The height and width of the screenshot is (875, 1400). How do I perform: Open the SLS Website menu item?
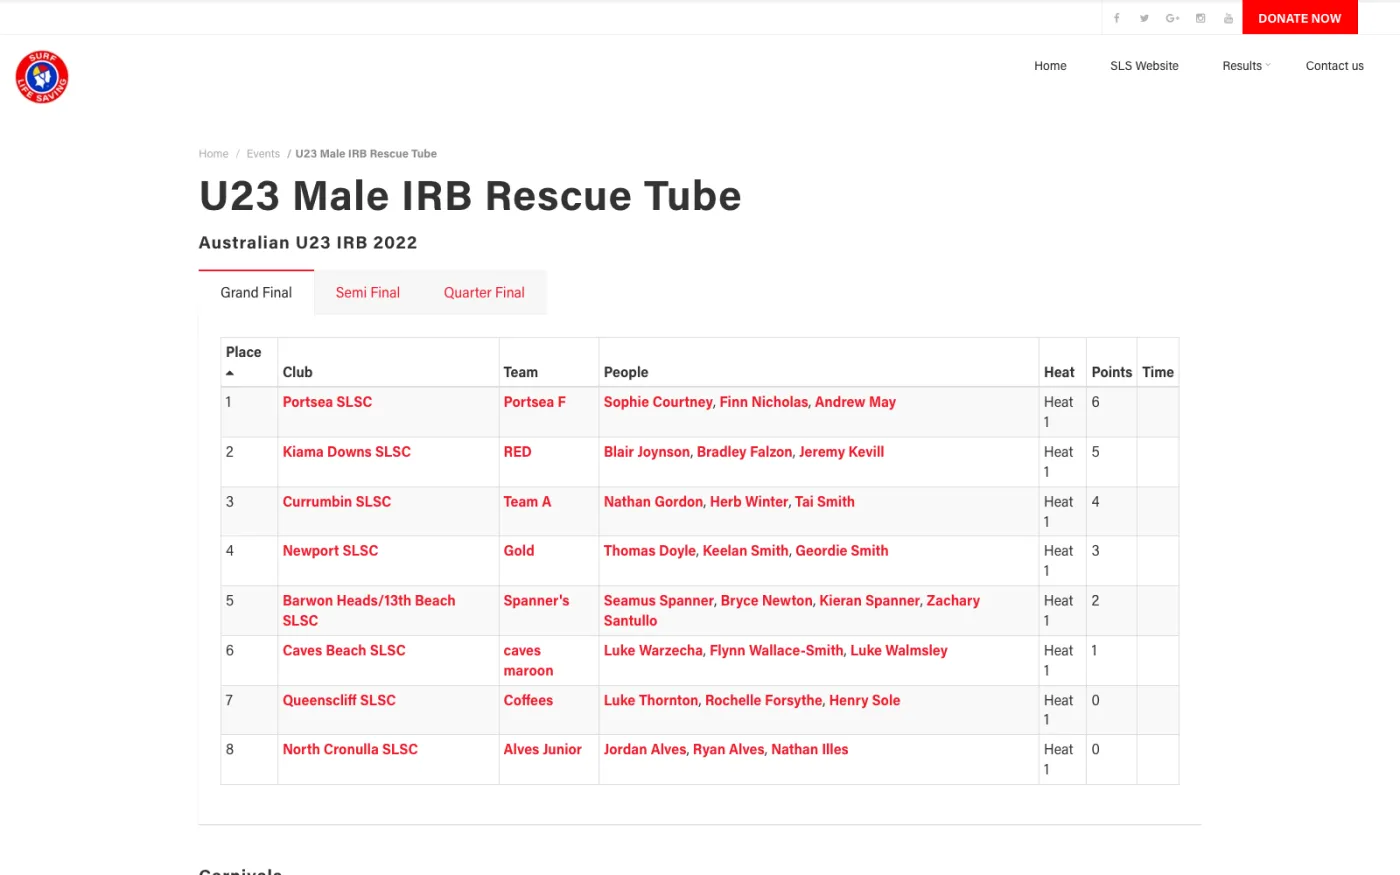[x=1144, y=66]
